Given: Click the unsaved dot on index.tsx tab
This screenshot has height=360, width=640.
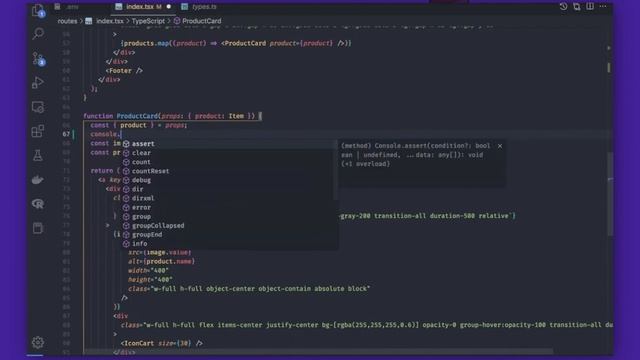Looking at the screenshot, I should coord(169,7).
